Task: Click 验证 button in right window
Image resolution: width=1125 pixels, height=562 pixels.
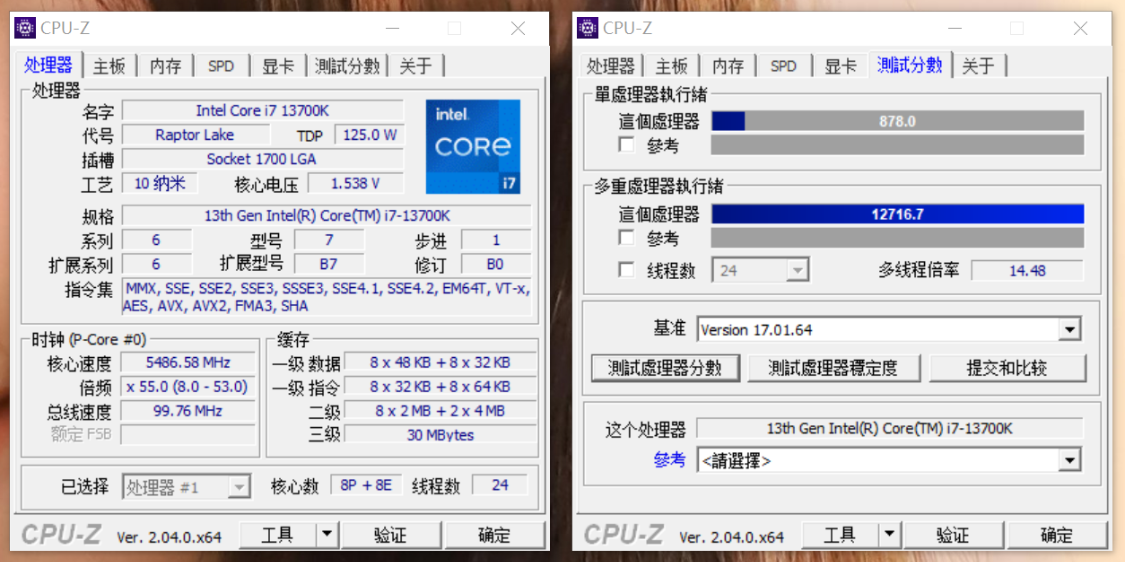Action: (953, 535)
